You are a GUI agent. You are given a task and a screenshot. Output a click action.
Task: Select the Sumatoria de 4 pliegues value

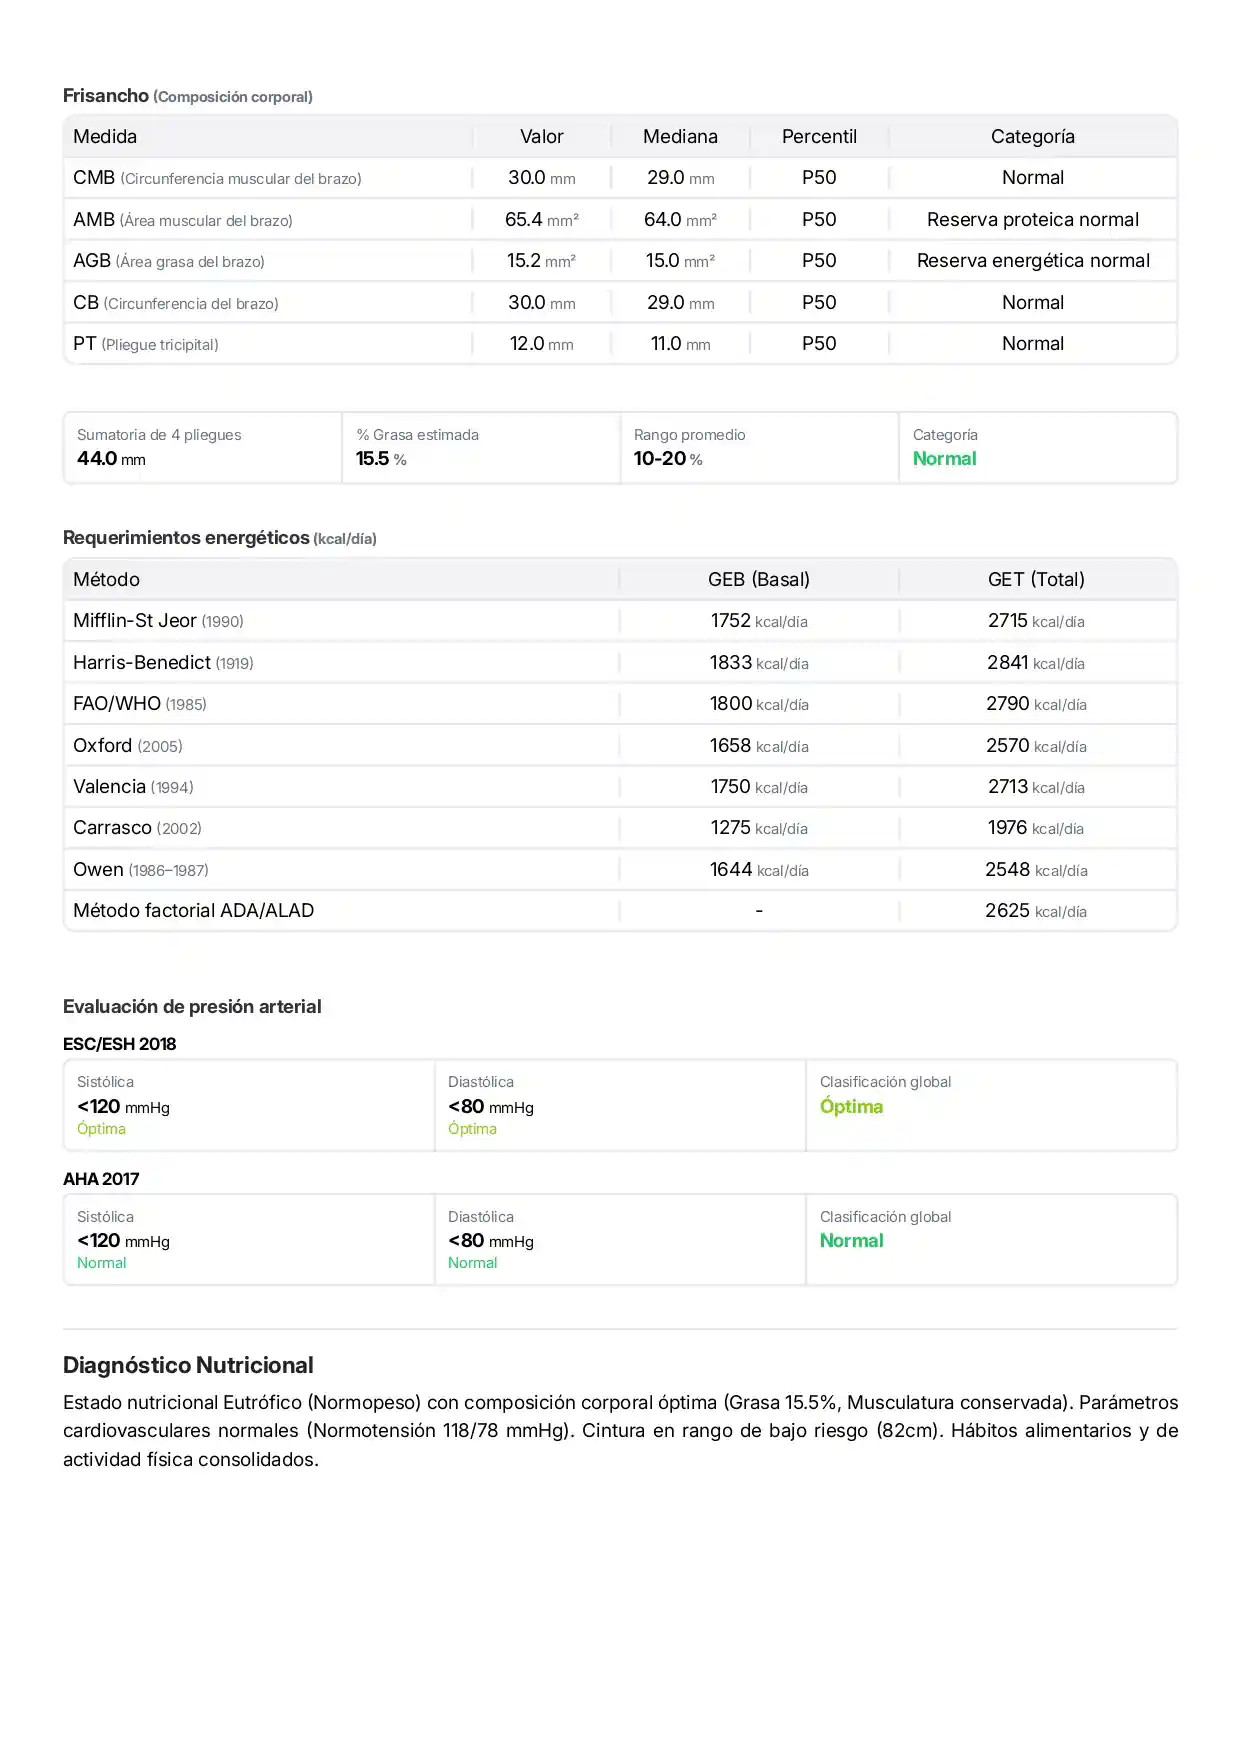coord(111,459)
